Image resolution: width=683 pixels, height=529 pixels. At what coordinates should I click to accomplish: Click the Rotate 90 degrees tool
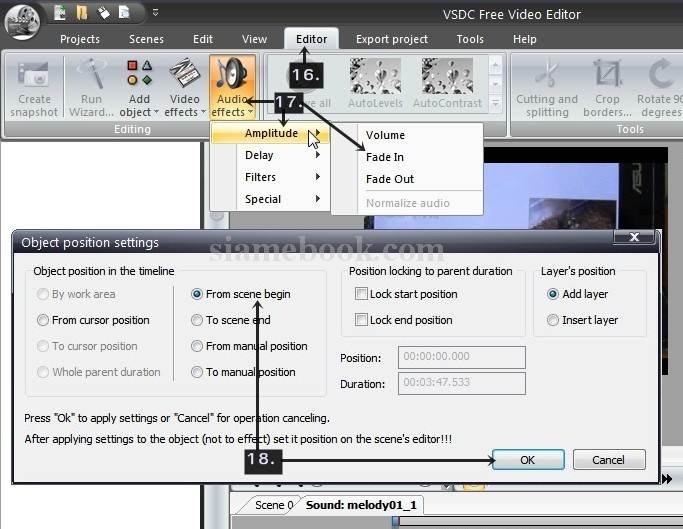click(x=660, y=89)
